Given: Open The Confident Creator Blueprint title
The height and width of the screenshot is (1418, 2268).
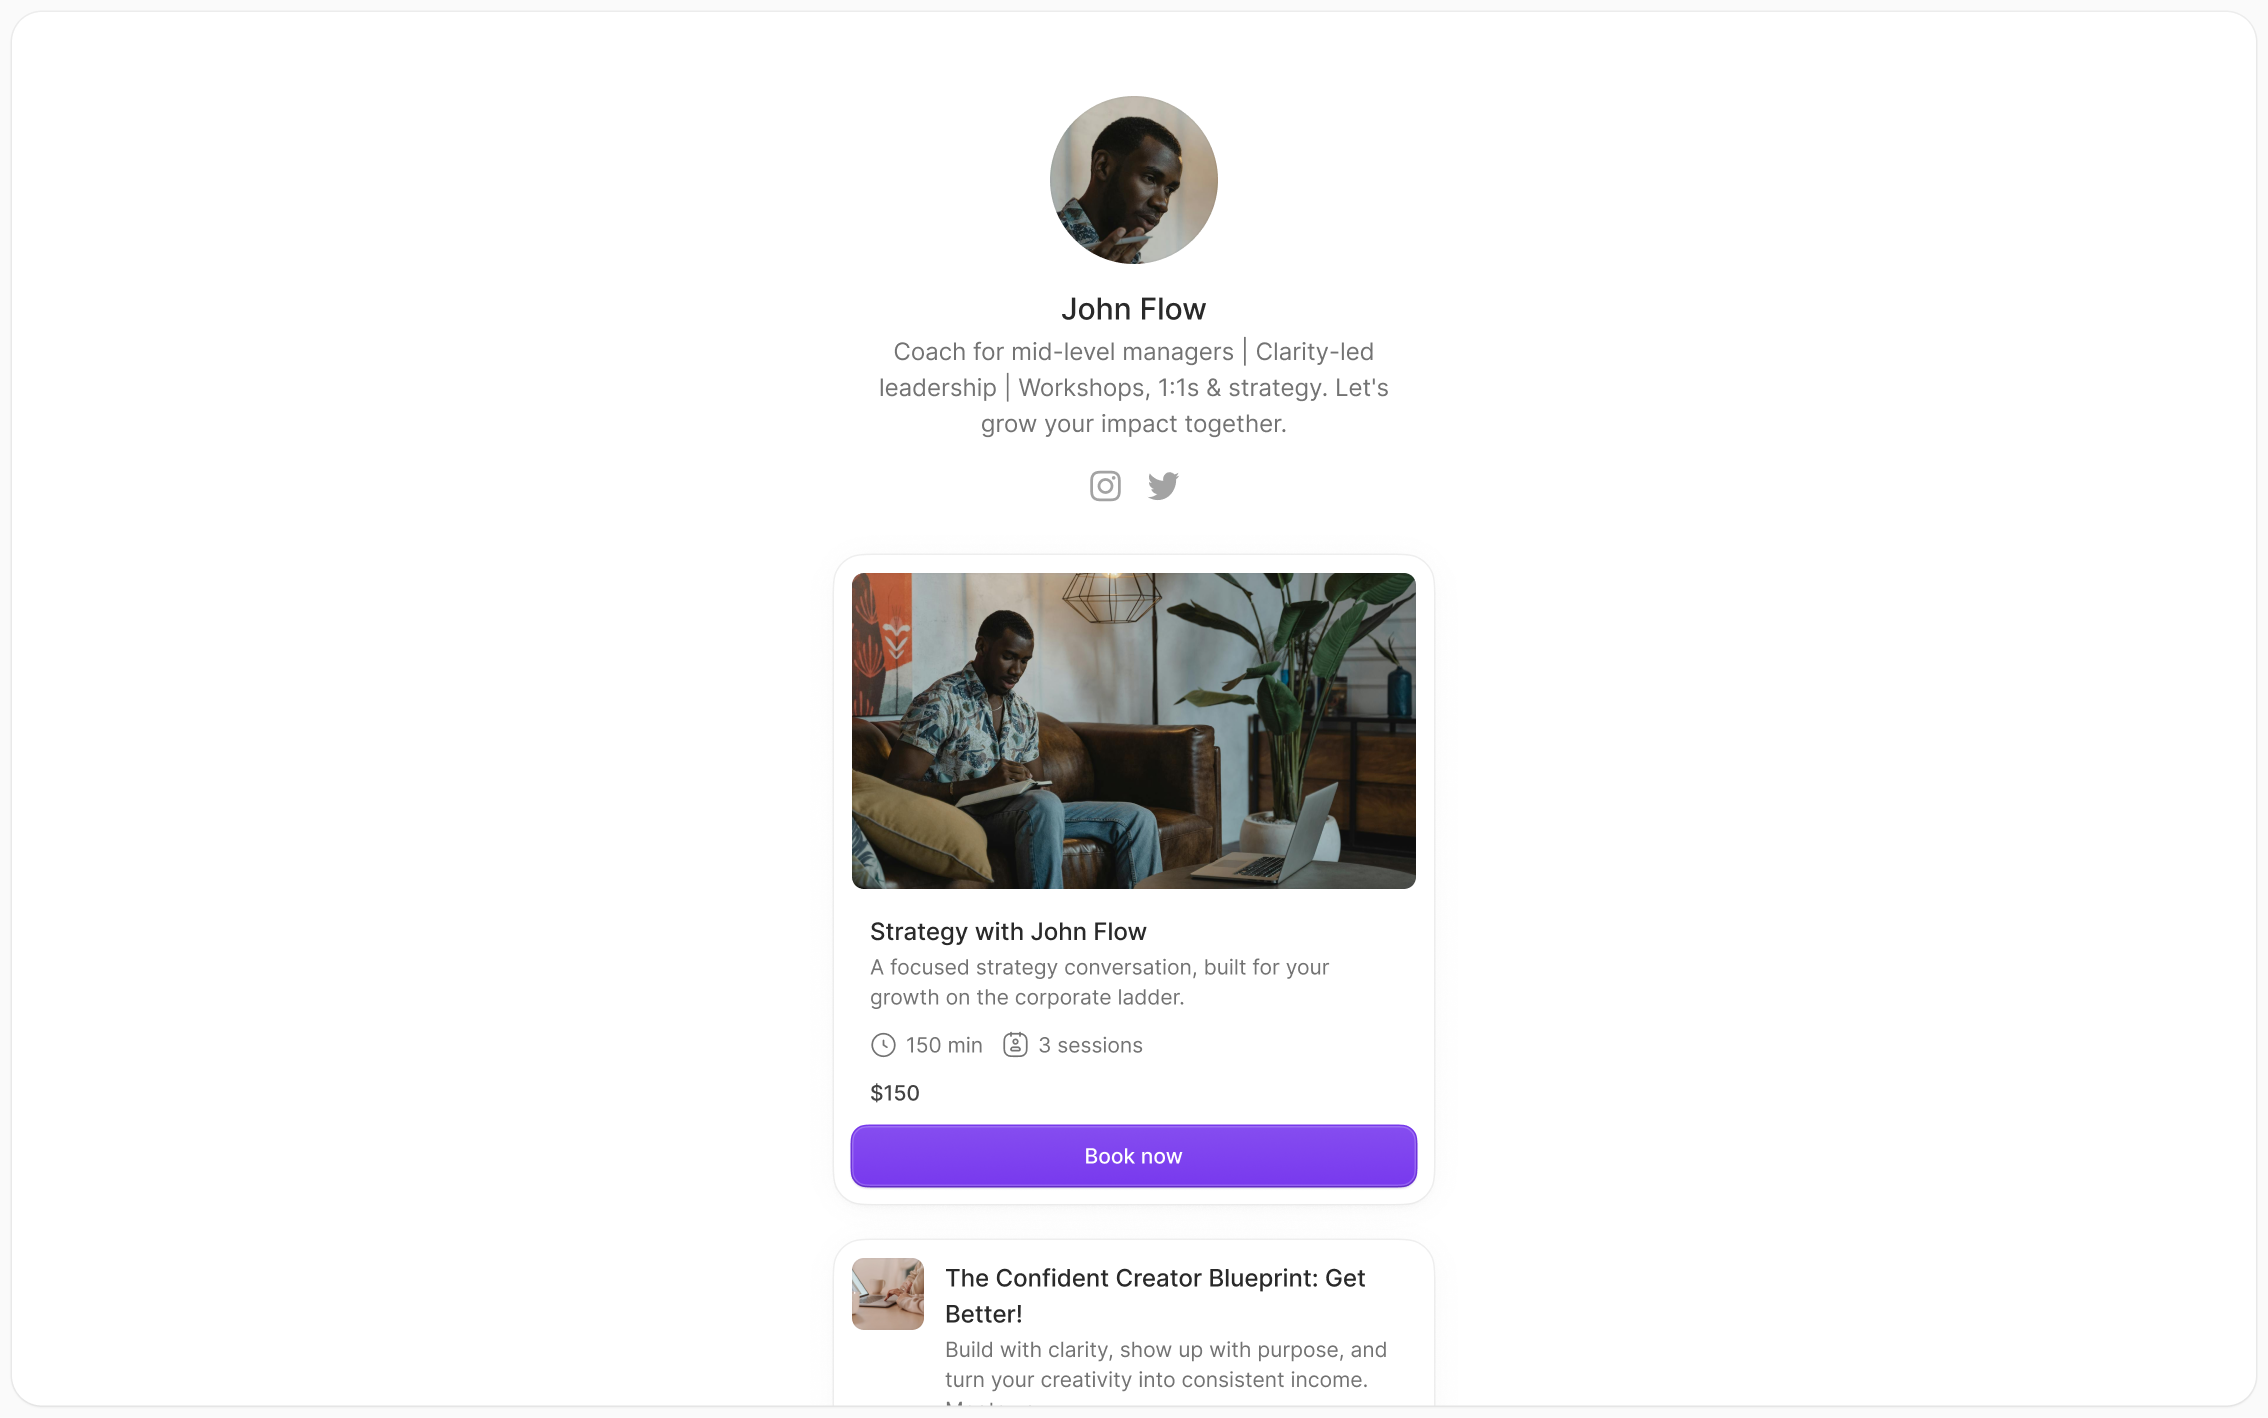Looking at the screenshot, I should click(x=1155, y=1296).
